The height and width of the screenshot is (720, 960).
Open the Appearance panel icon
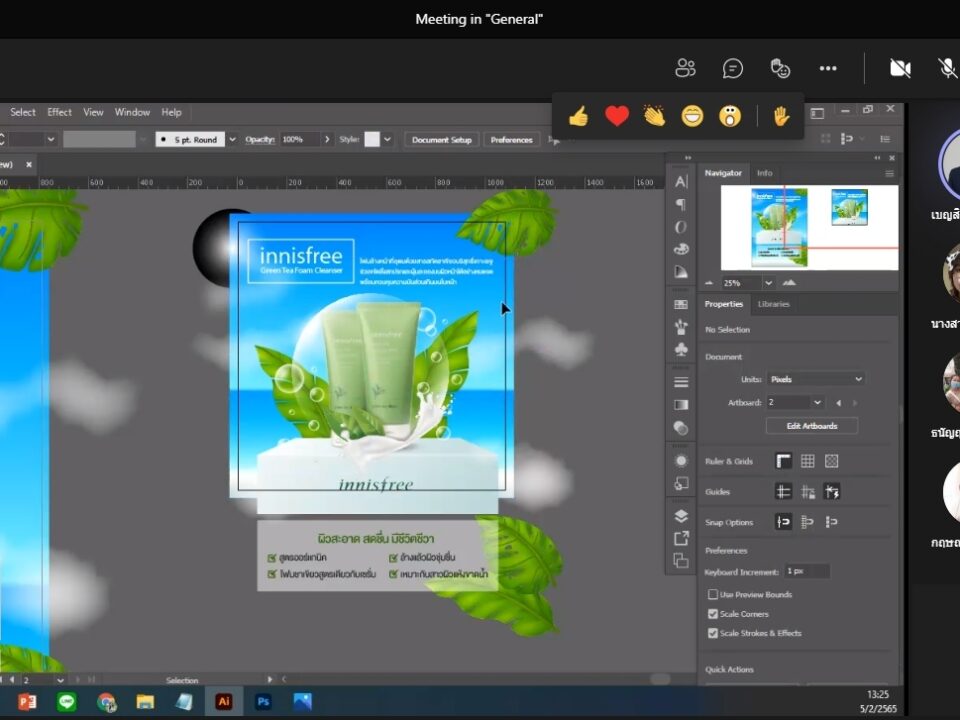coord(681,460)
